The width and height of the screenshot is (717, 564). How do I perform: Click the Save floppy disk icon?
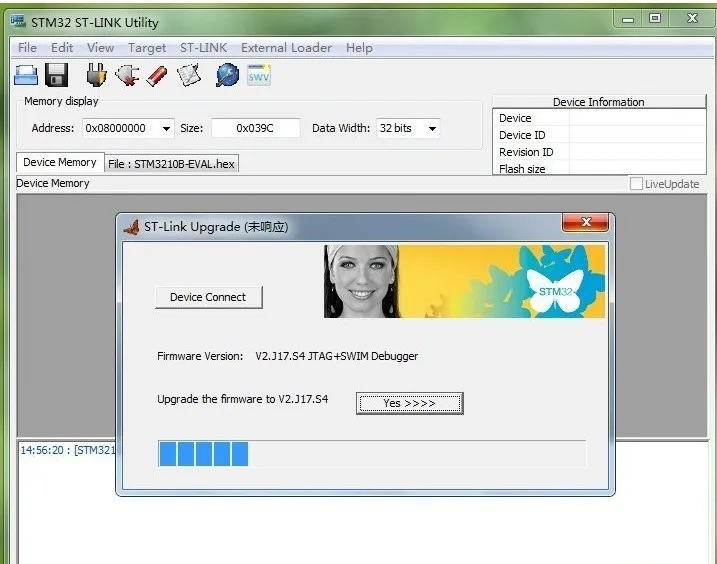pyautogui.click(x=56, y=75)
